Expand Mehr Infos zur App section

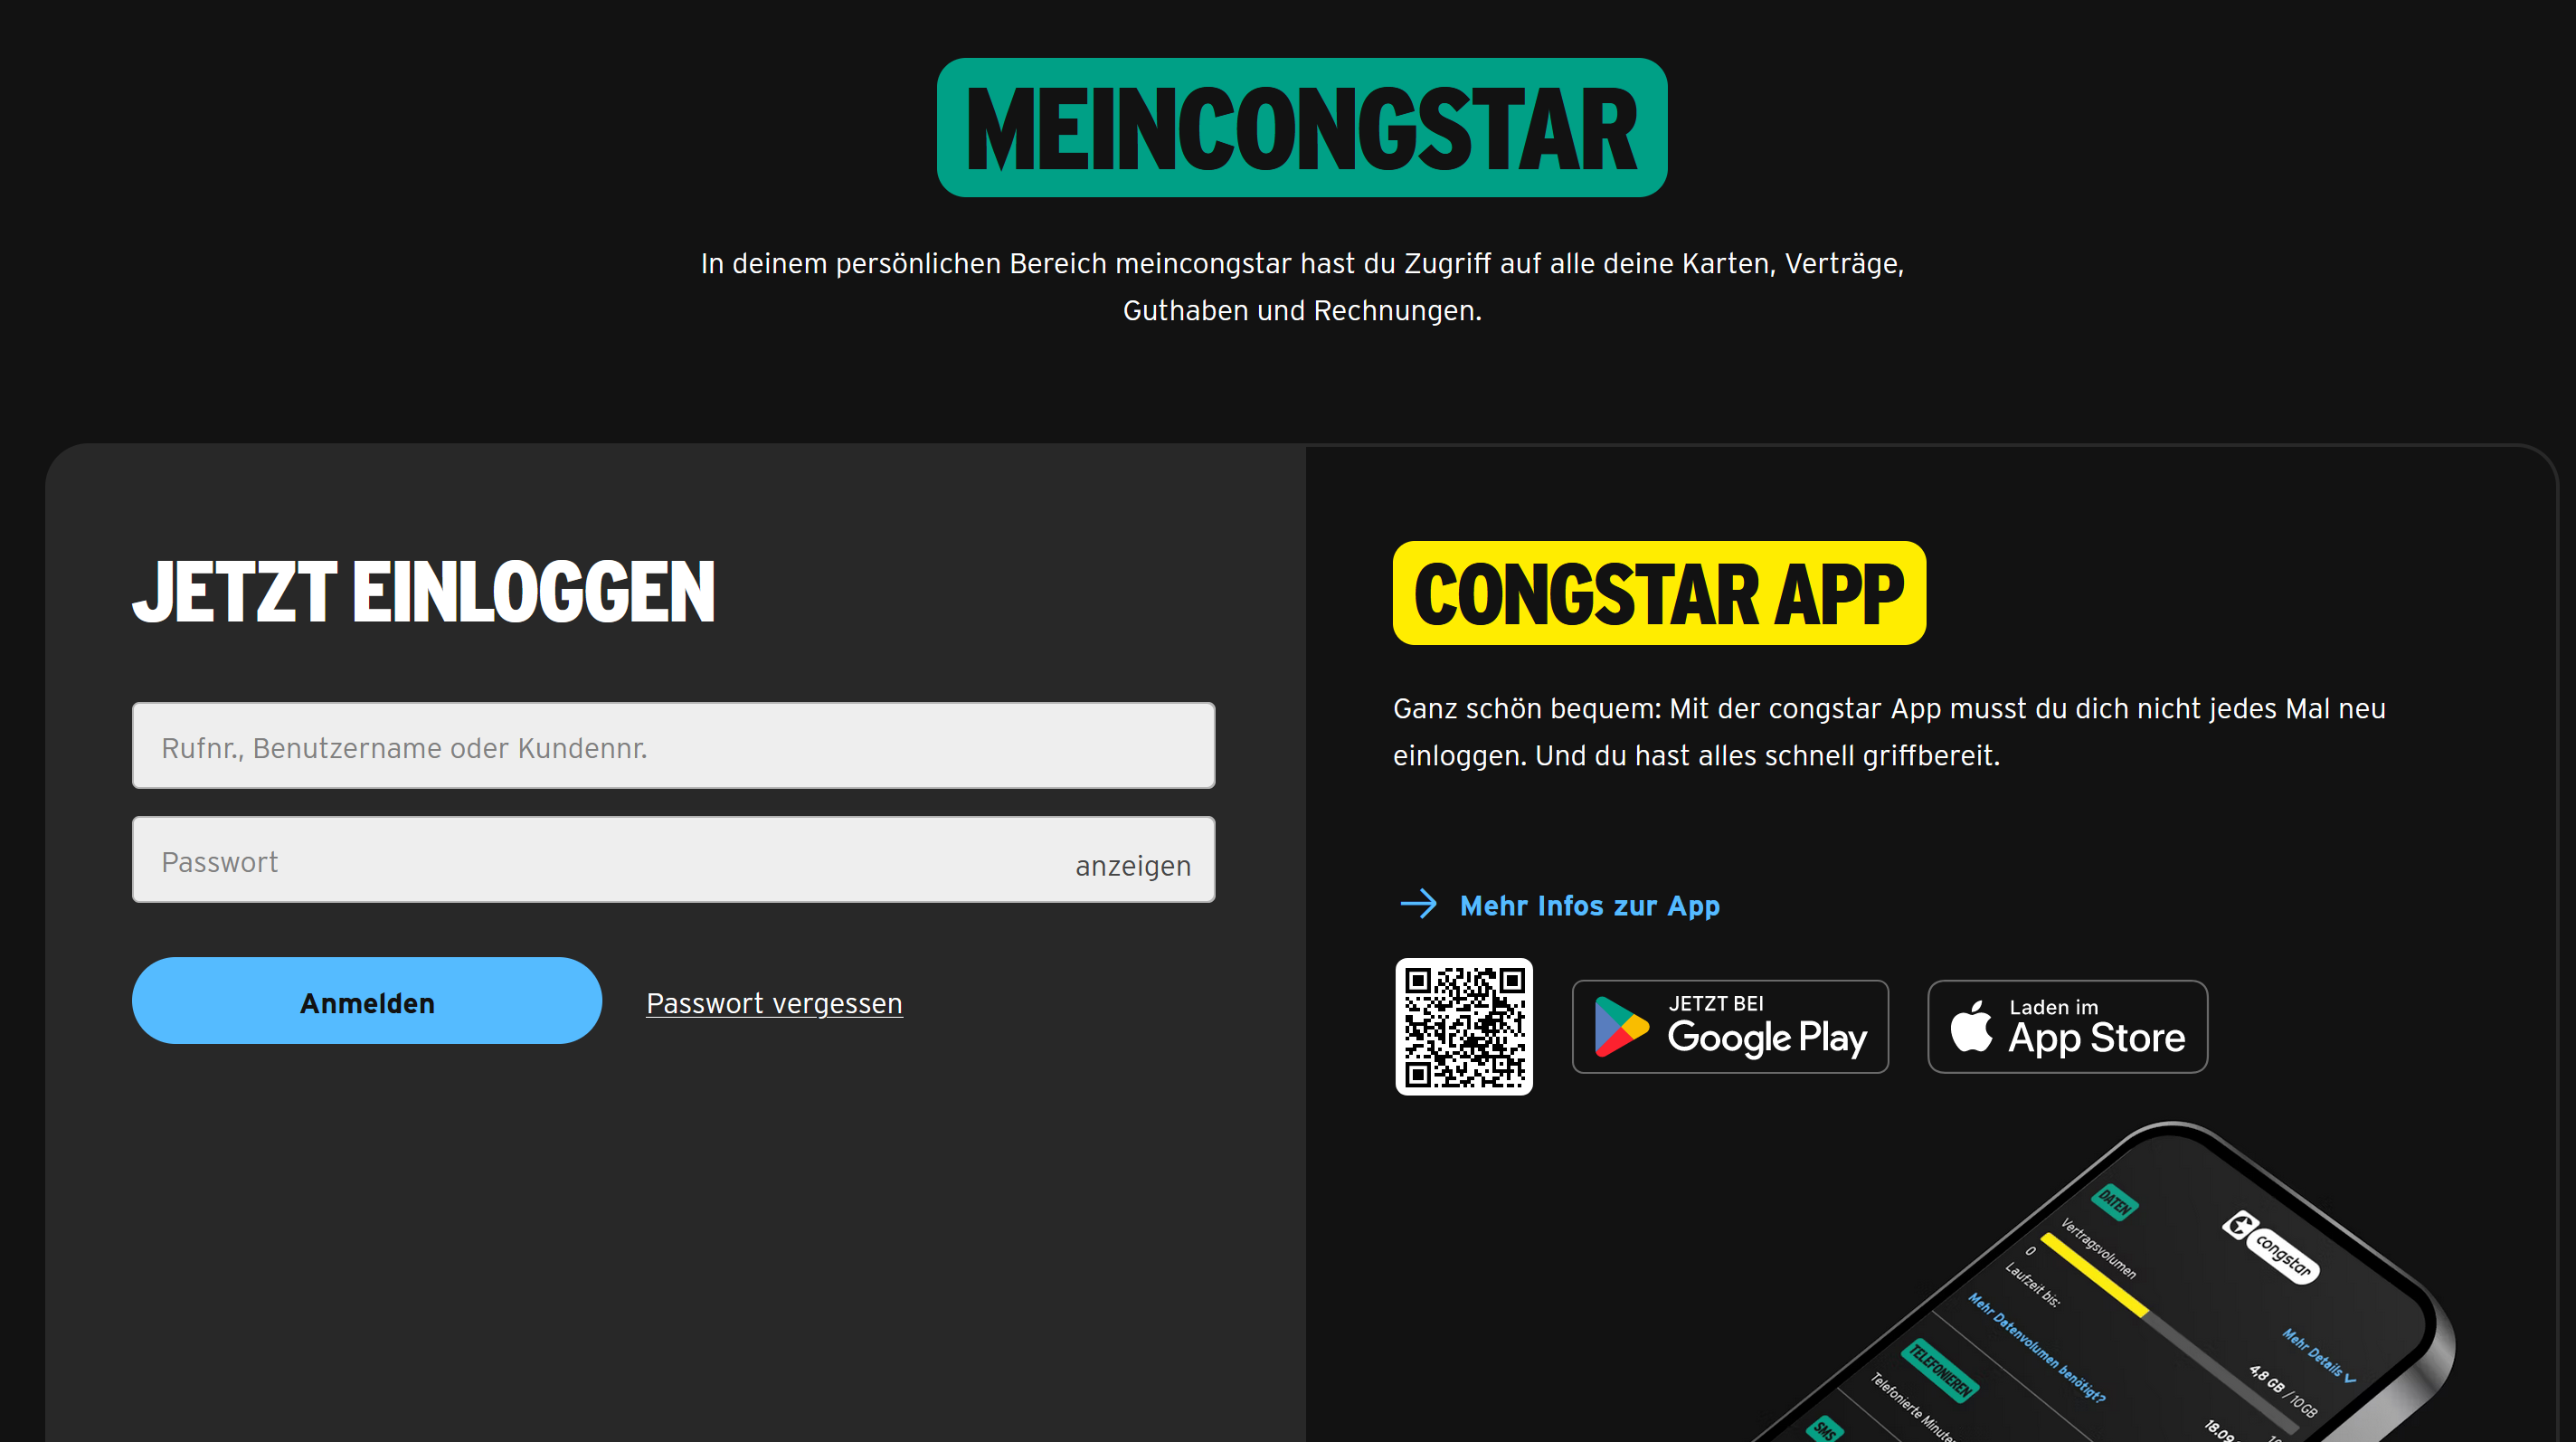(1589, 904)
